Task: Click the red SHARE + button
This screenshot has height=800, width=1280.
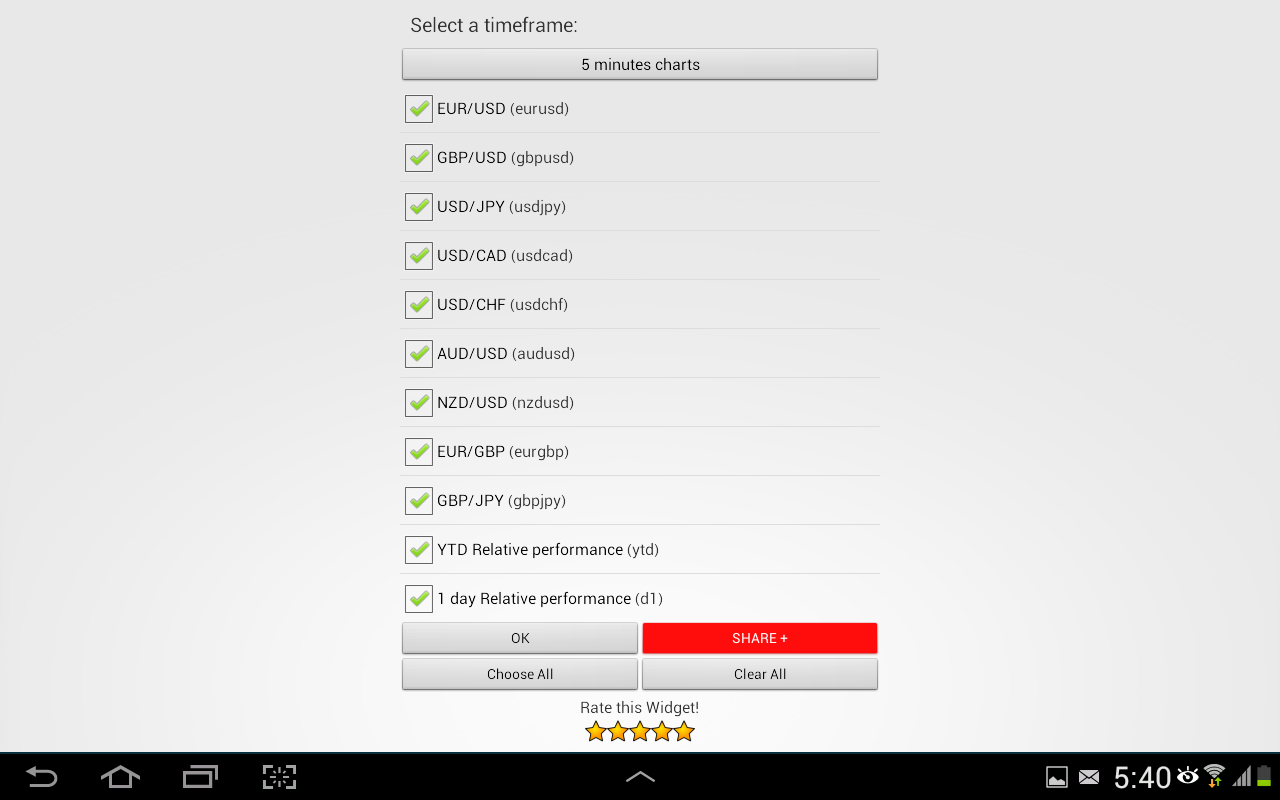Action: 760,638
